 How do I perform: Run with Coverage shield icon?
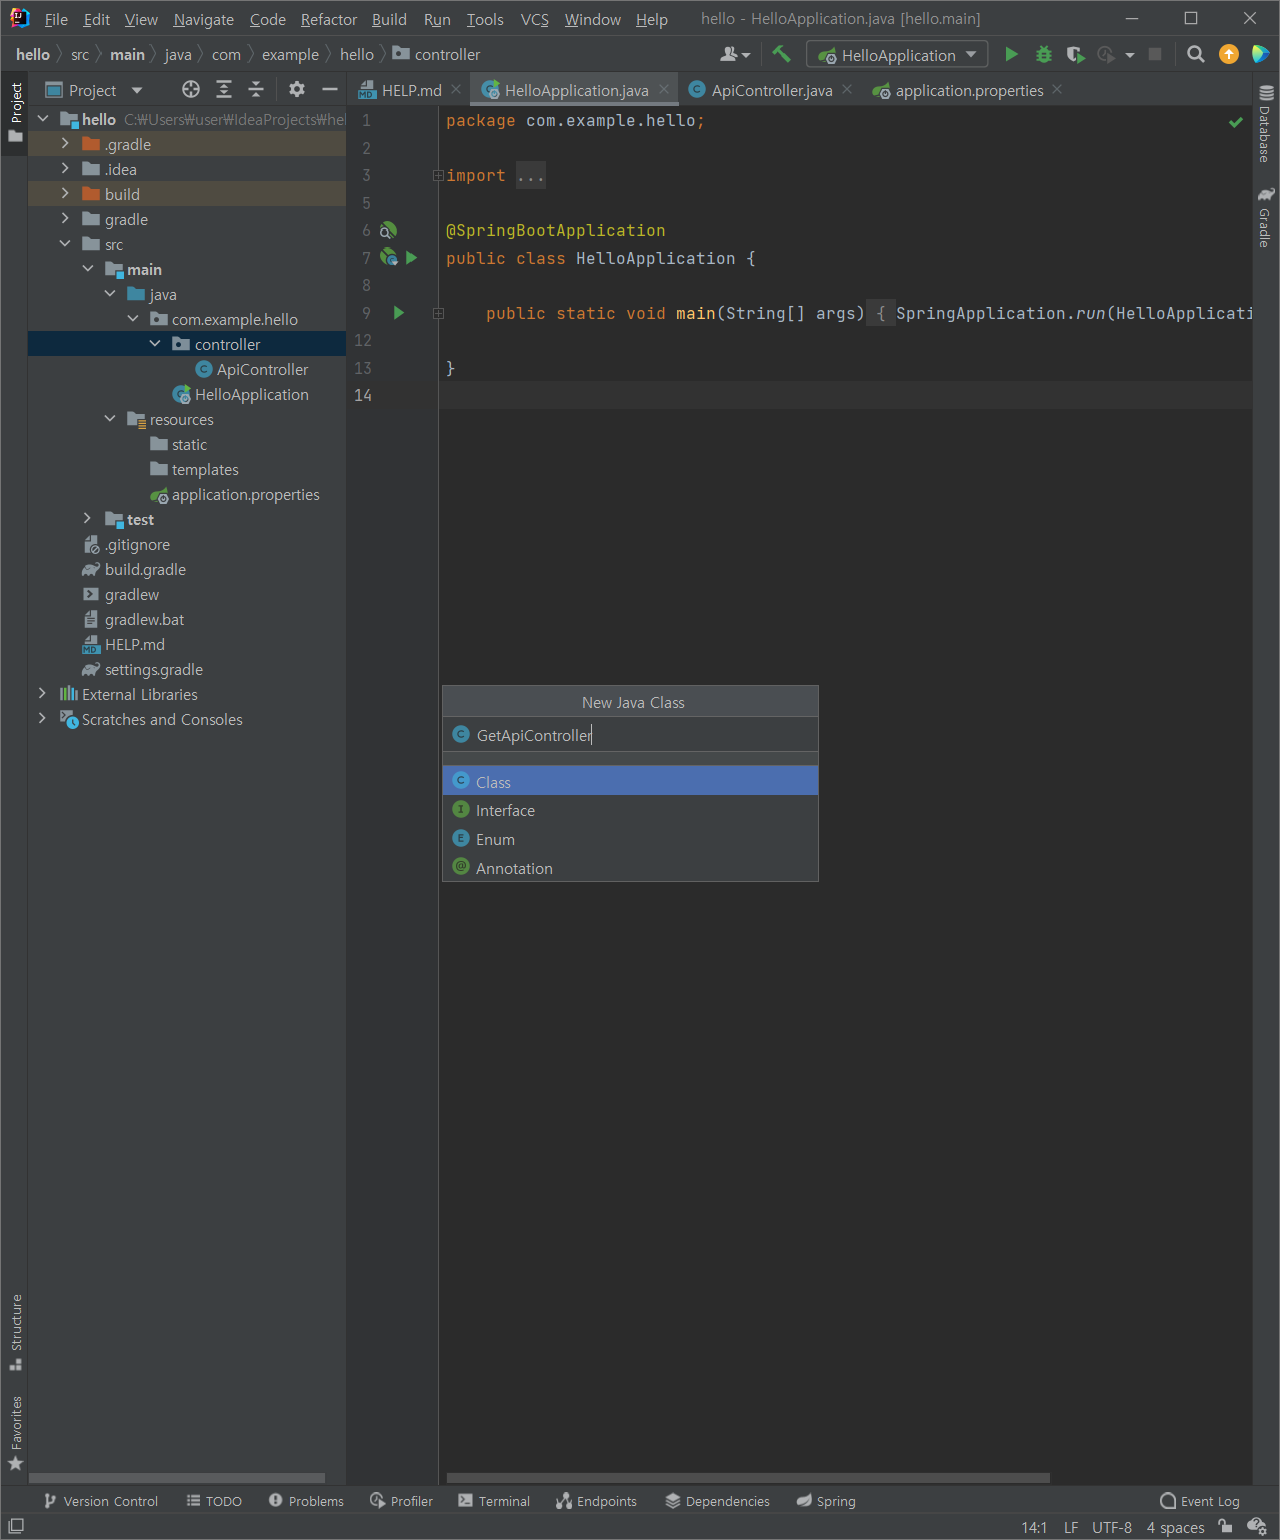tap(1075, 54)
